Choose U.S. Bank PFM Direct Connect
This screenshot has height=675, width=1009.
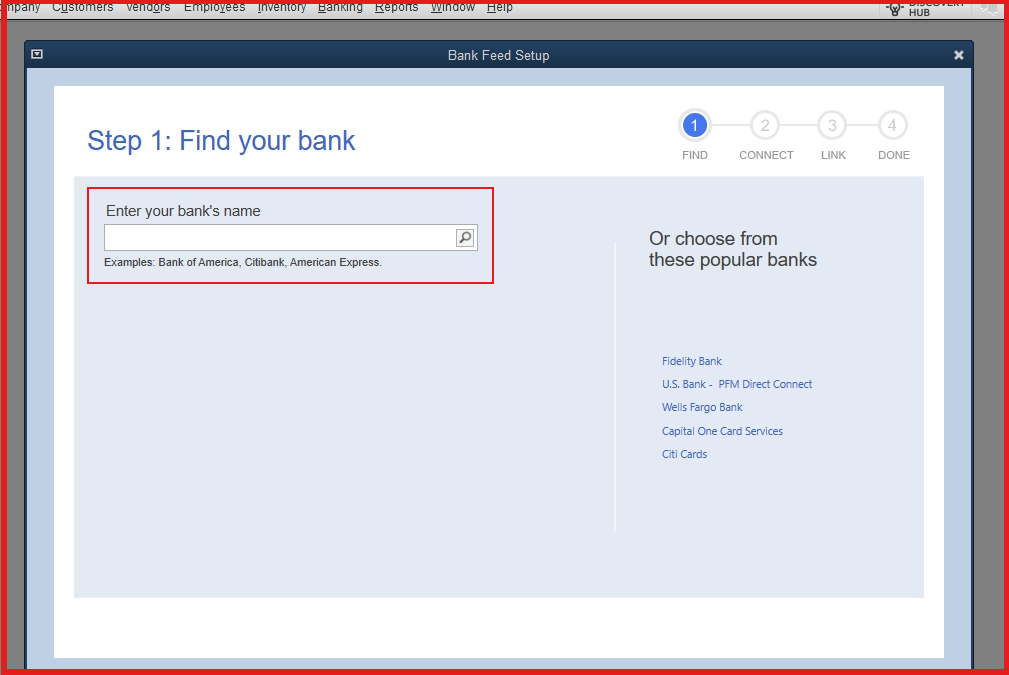(x=737, y=384)
